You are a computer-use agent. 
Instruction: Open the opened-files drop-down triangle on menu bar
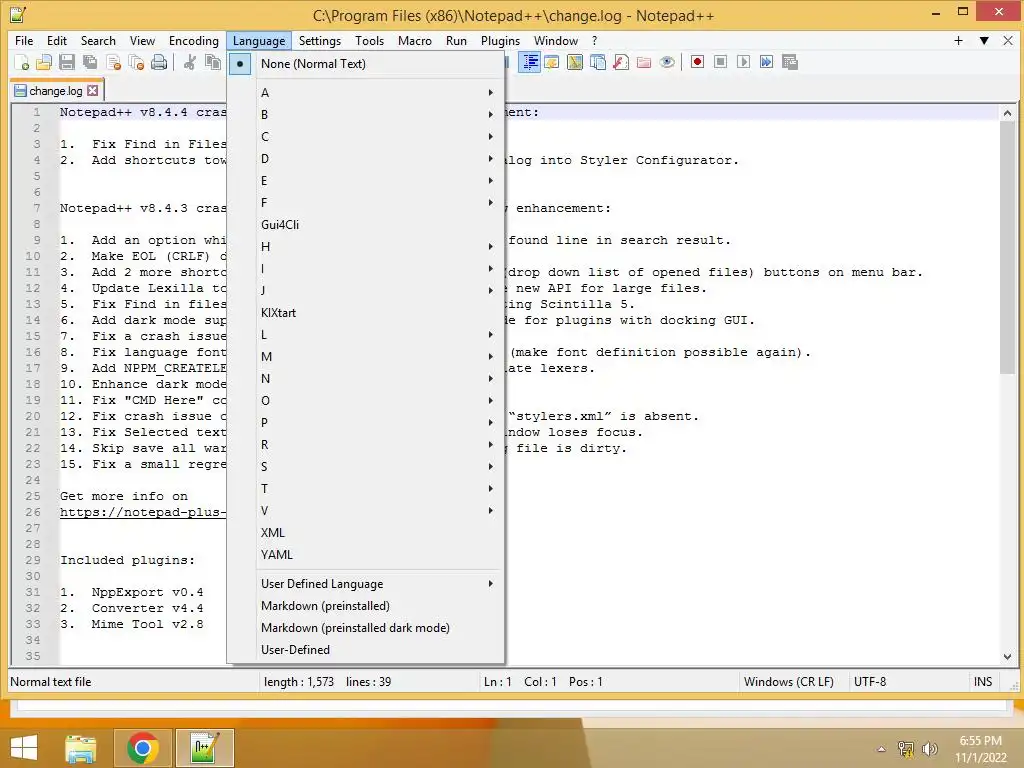[984, 40]
